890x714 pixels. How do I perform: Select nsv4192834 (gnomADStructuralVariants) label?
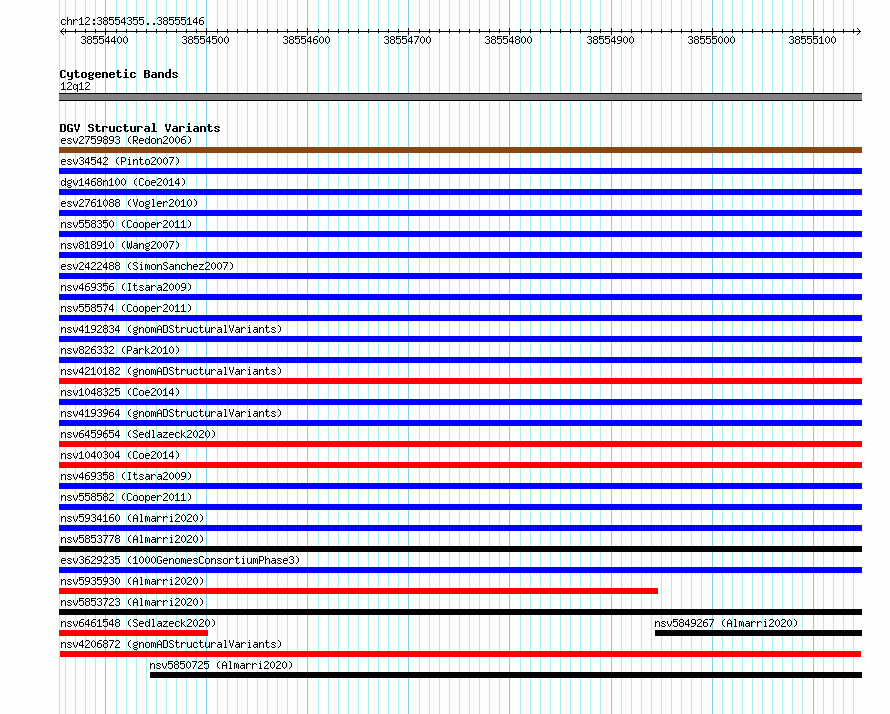pos(171,329)
